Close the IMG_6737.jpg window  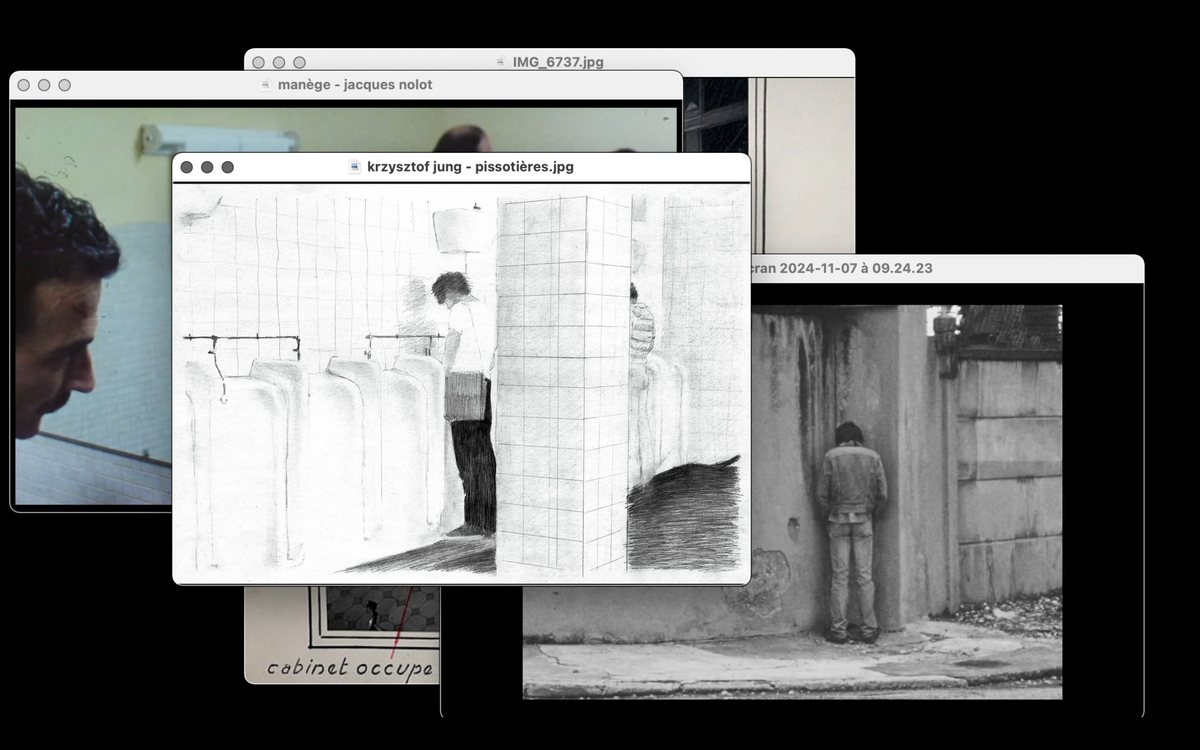[258, 62]
